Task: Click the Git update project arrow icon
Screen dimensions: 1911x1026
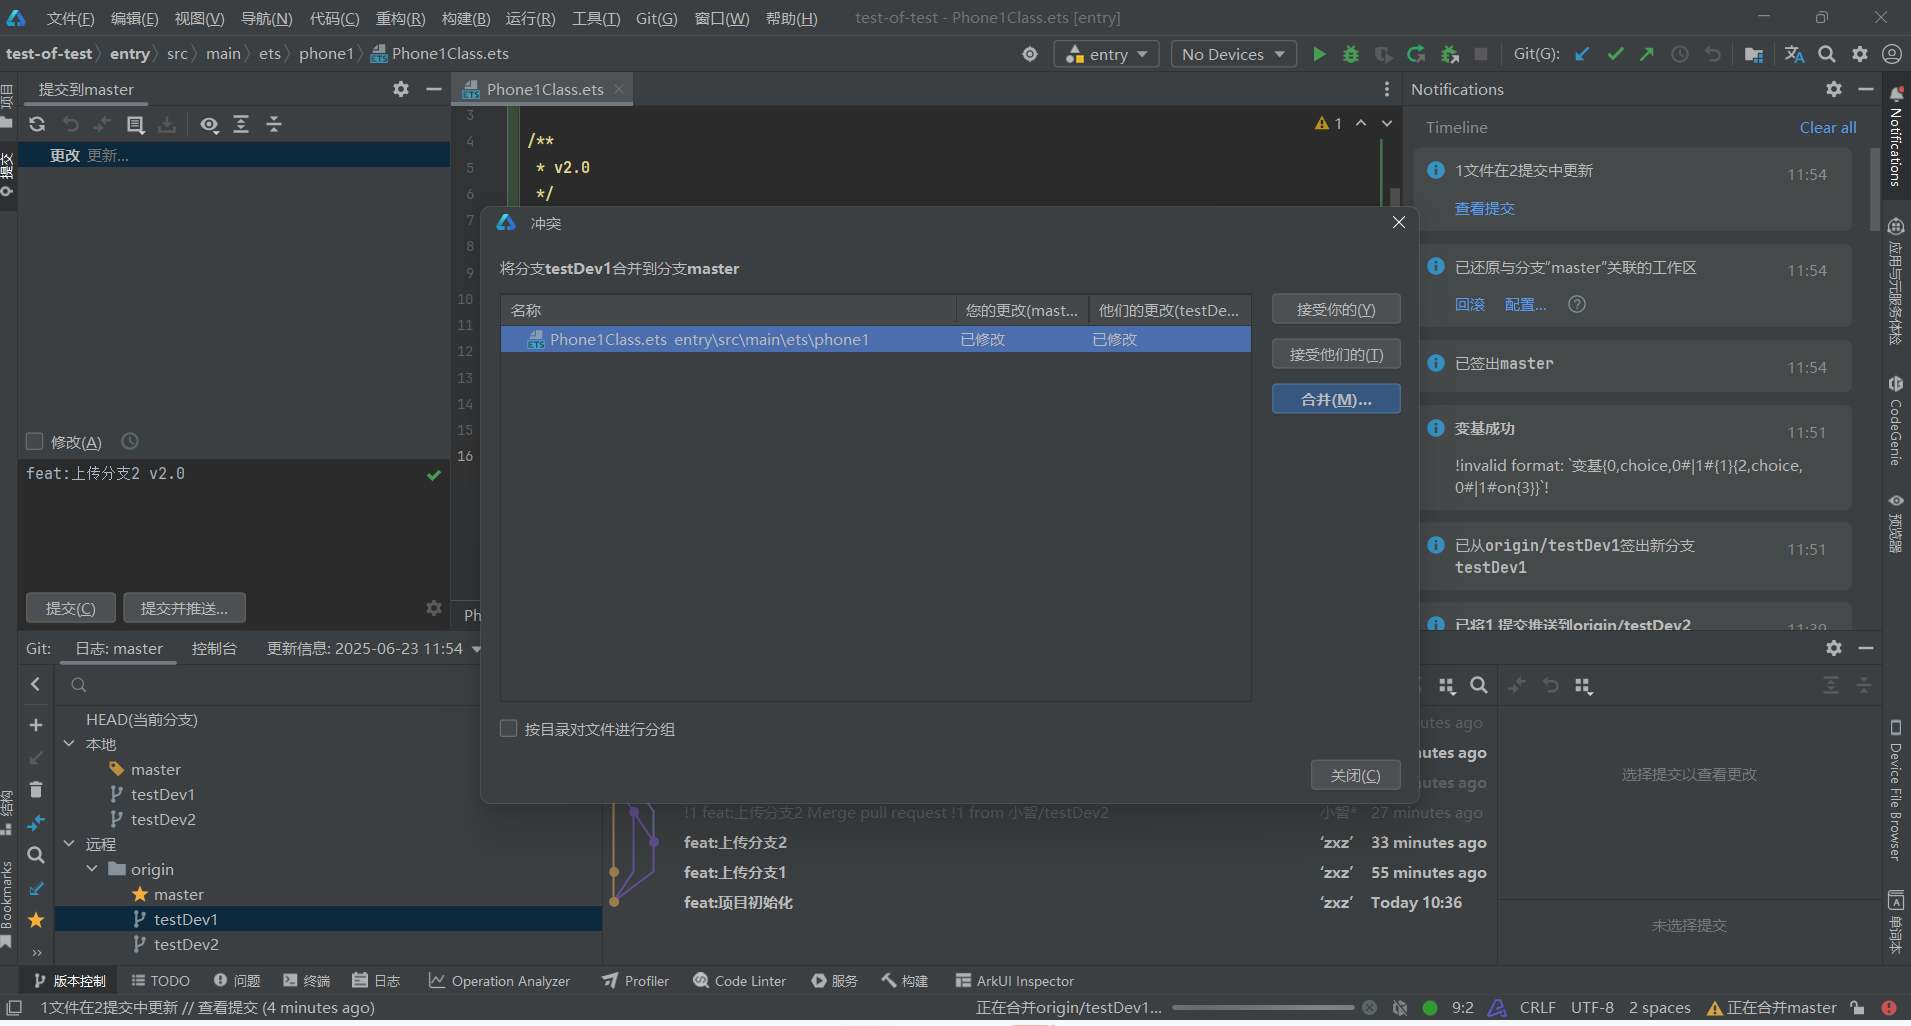Action: tap(1582, 54)
